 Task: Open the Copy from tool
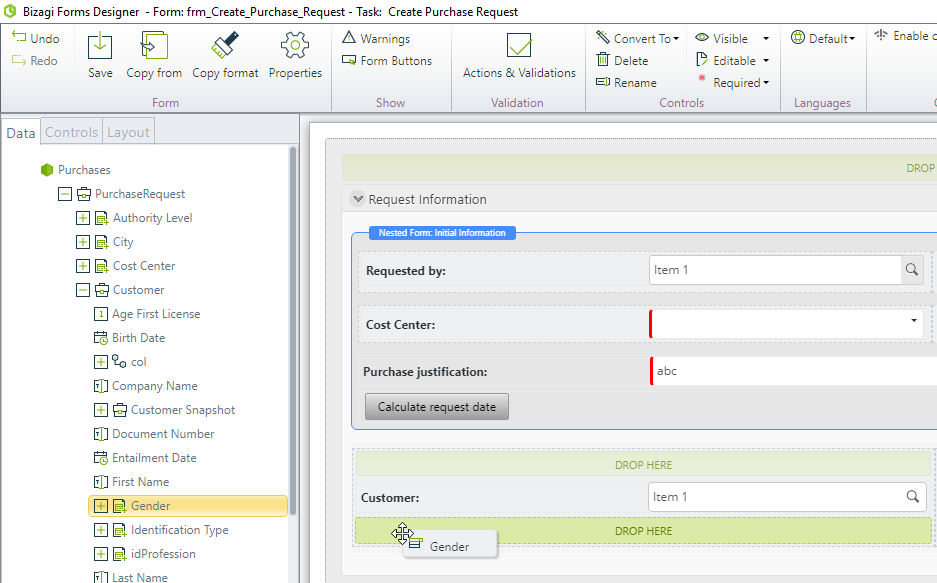click(154, 55)
